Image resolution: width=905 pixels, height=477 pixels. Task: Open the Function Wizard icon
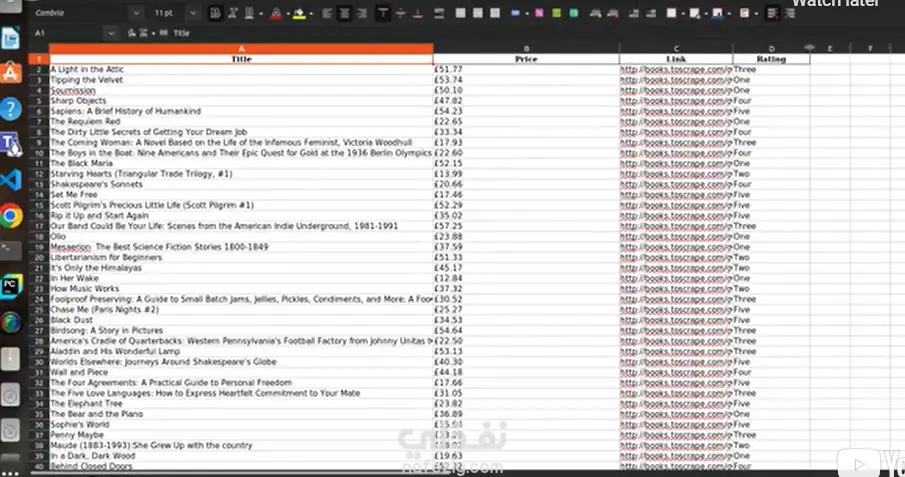point(132,33)
